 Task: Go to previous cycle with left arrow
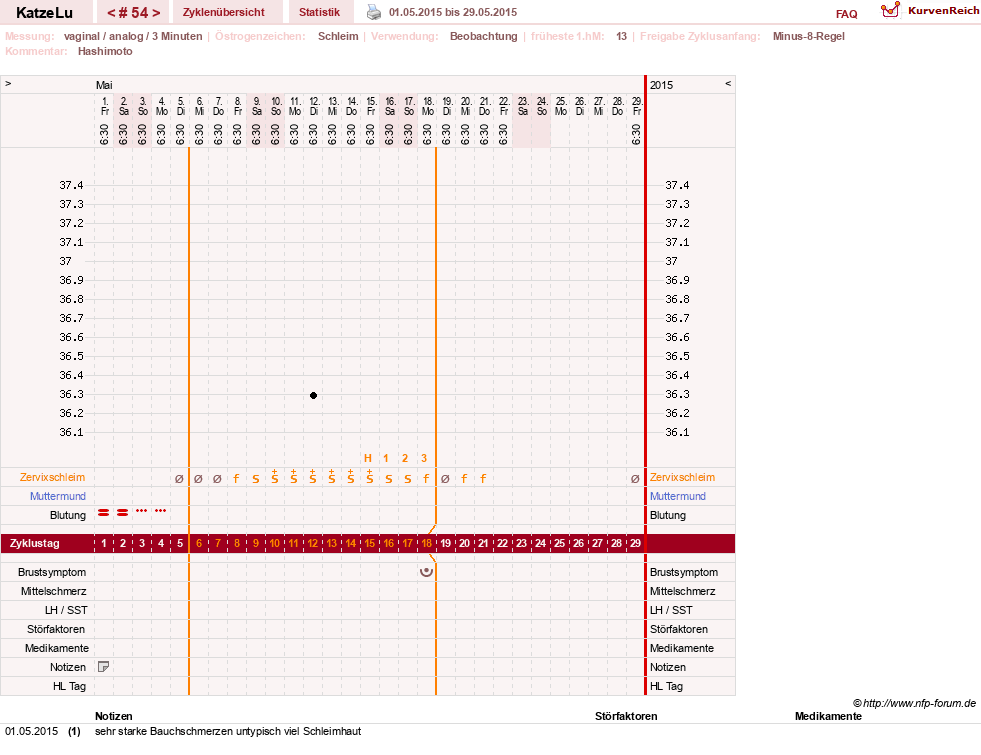[x=111, y=13]
